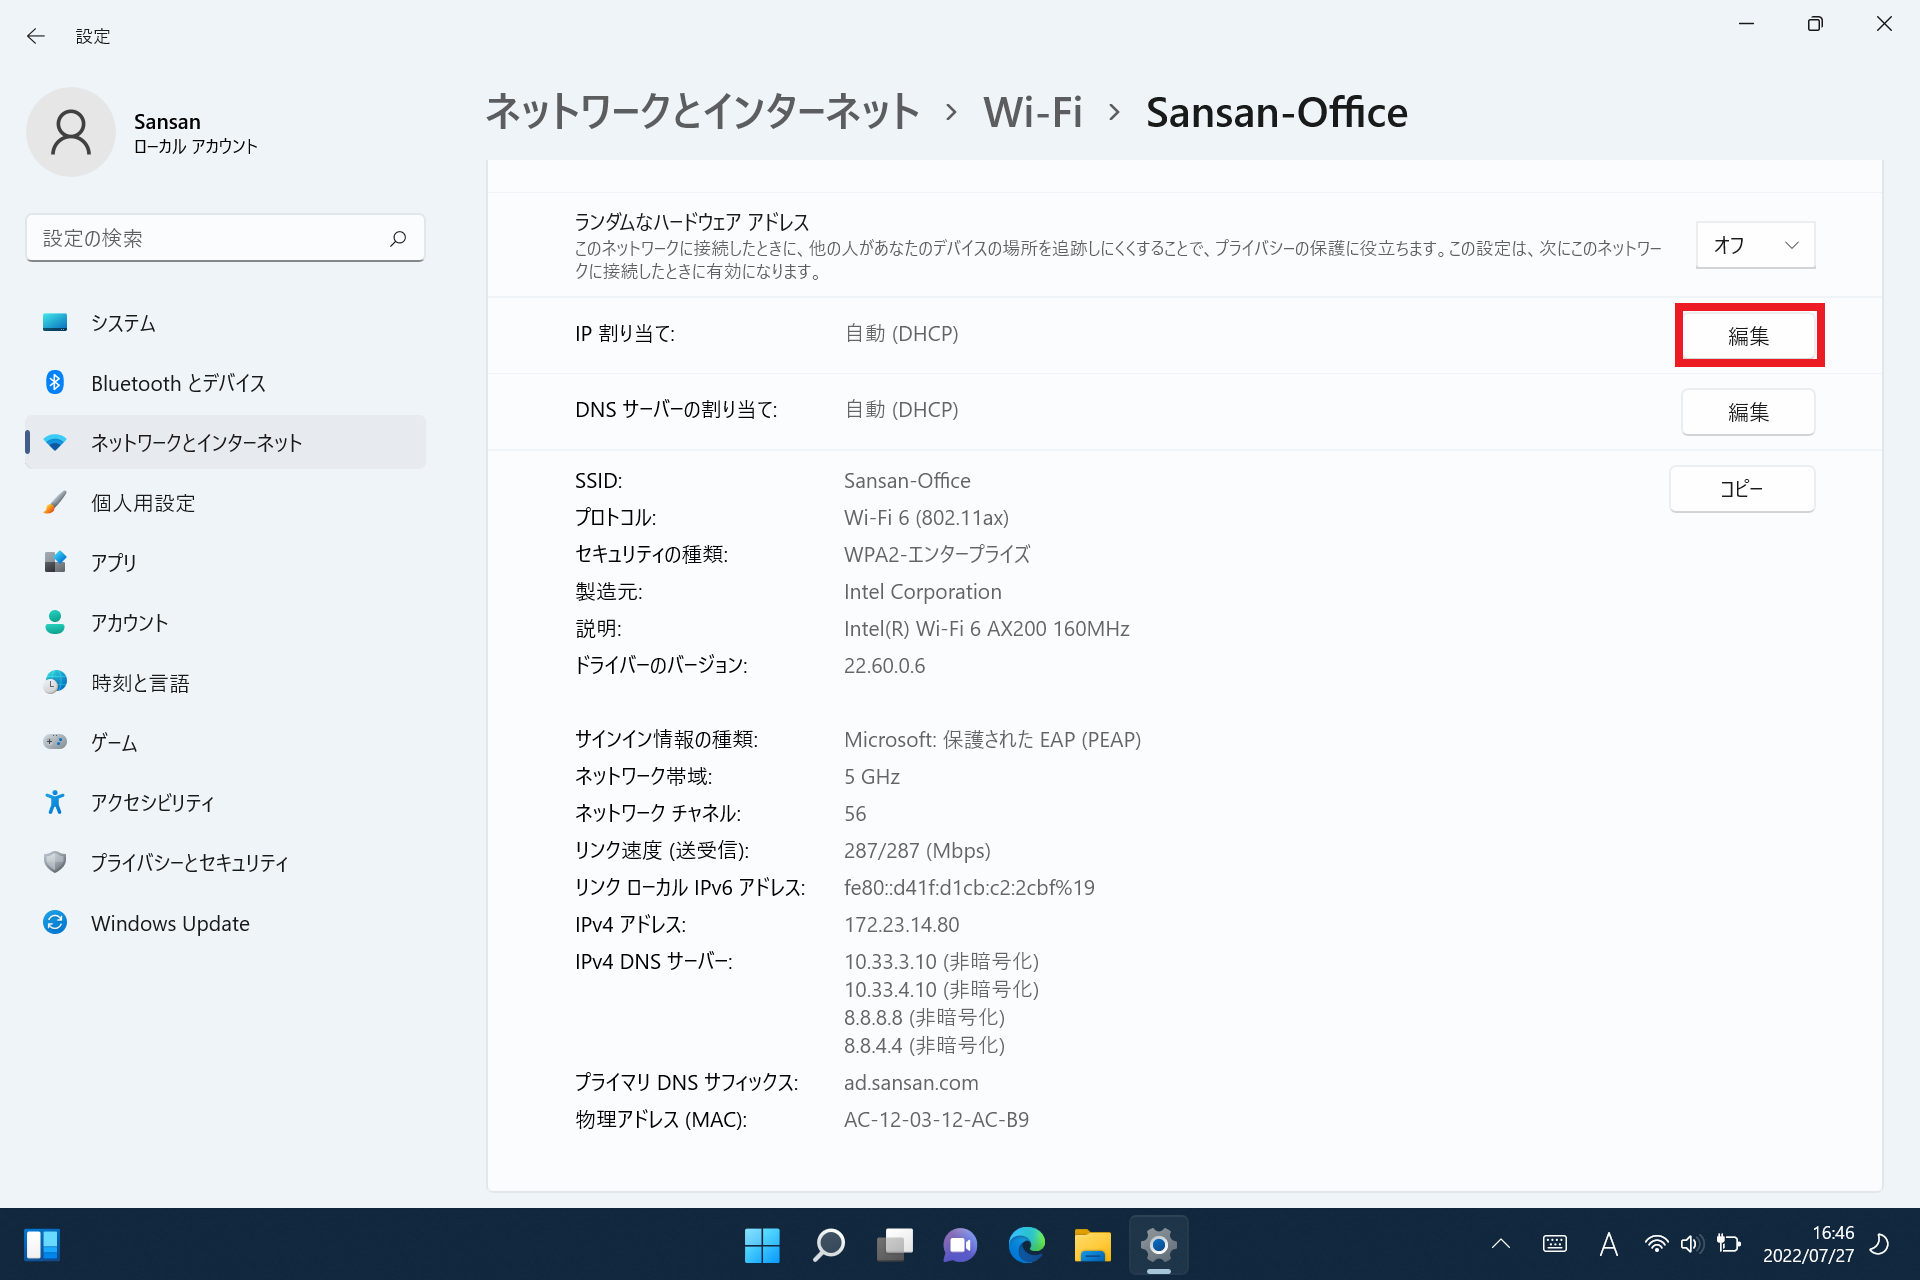Viewport: 1920px width, 1280px height.
Task: Click the Settings gear on taskbar
Action: 1158,1245
